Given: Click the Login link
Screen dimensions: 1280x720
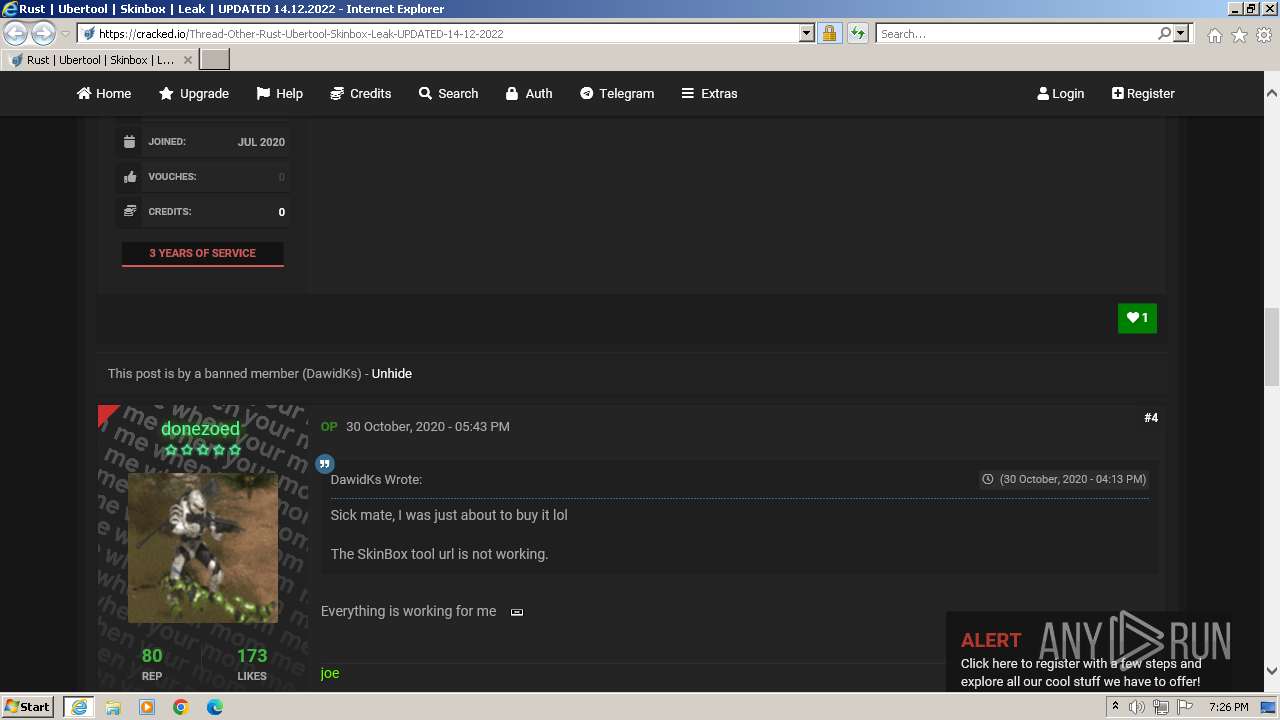Looking at the screenshot, I should click(1061, 93).
